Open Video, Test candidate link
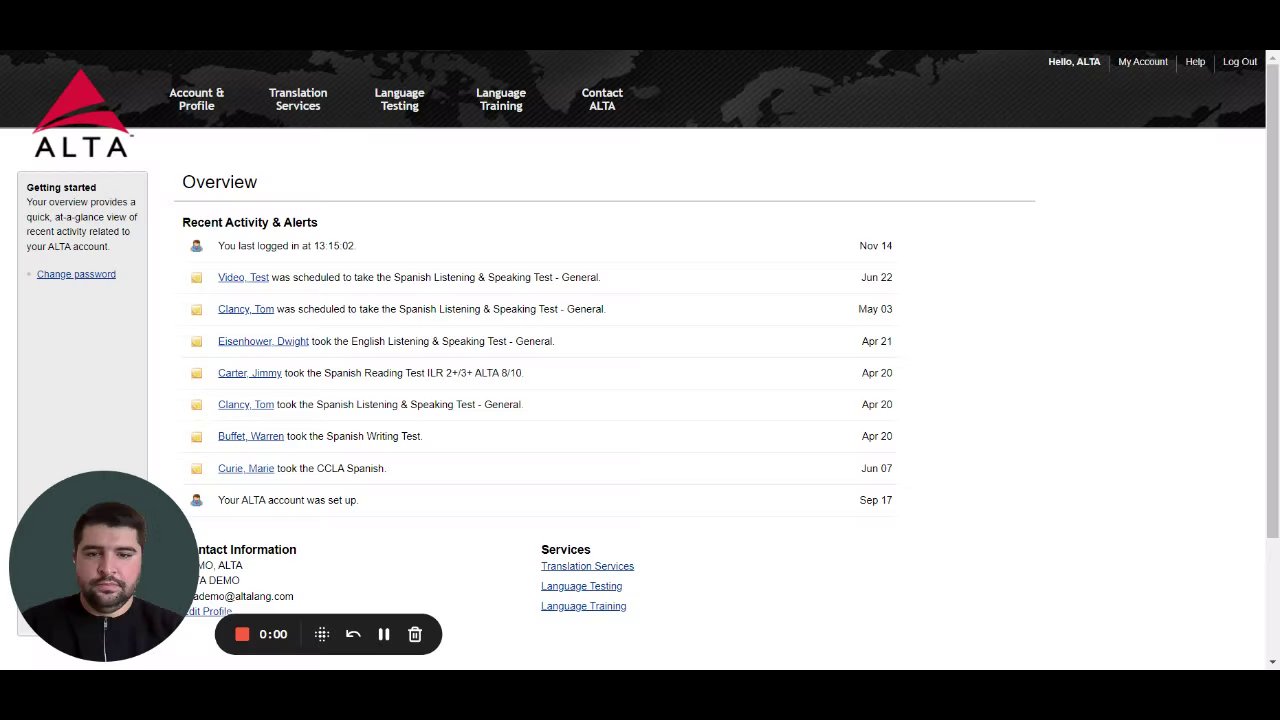The height and width of the screenshot is (720, 1280). [243, 277]
